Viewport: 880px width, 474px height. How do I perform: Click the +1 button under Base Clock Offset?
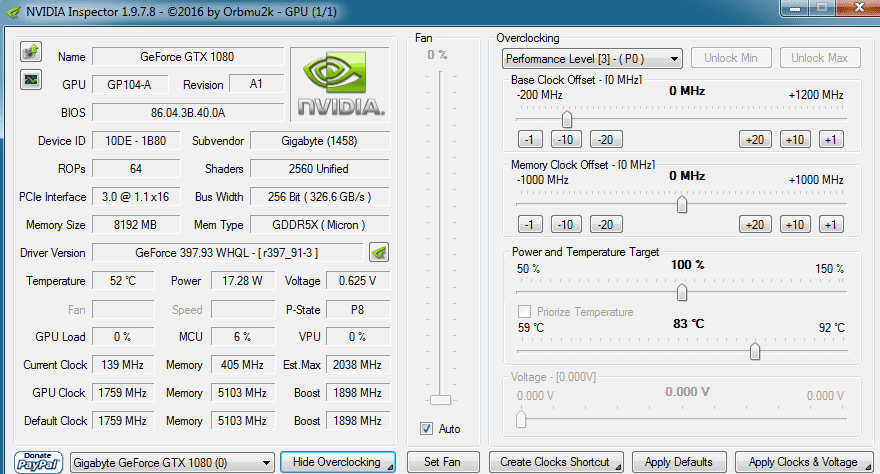(831, 140)
